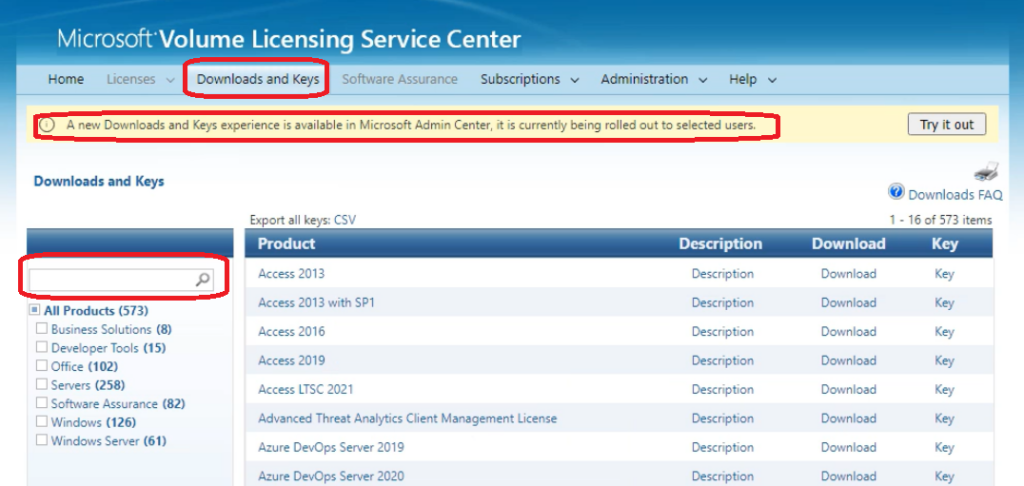View Description for Access 2013 with SP1
1024x486 pixels.
(722, 302)
